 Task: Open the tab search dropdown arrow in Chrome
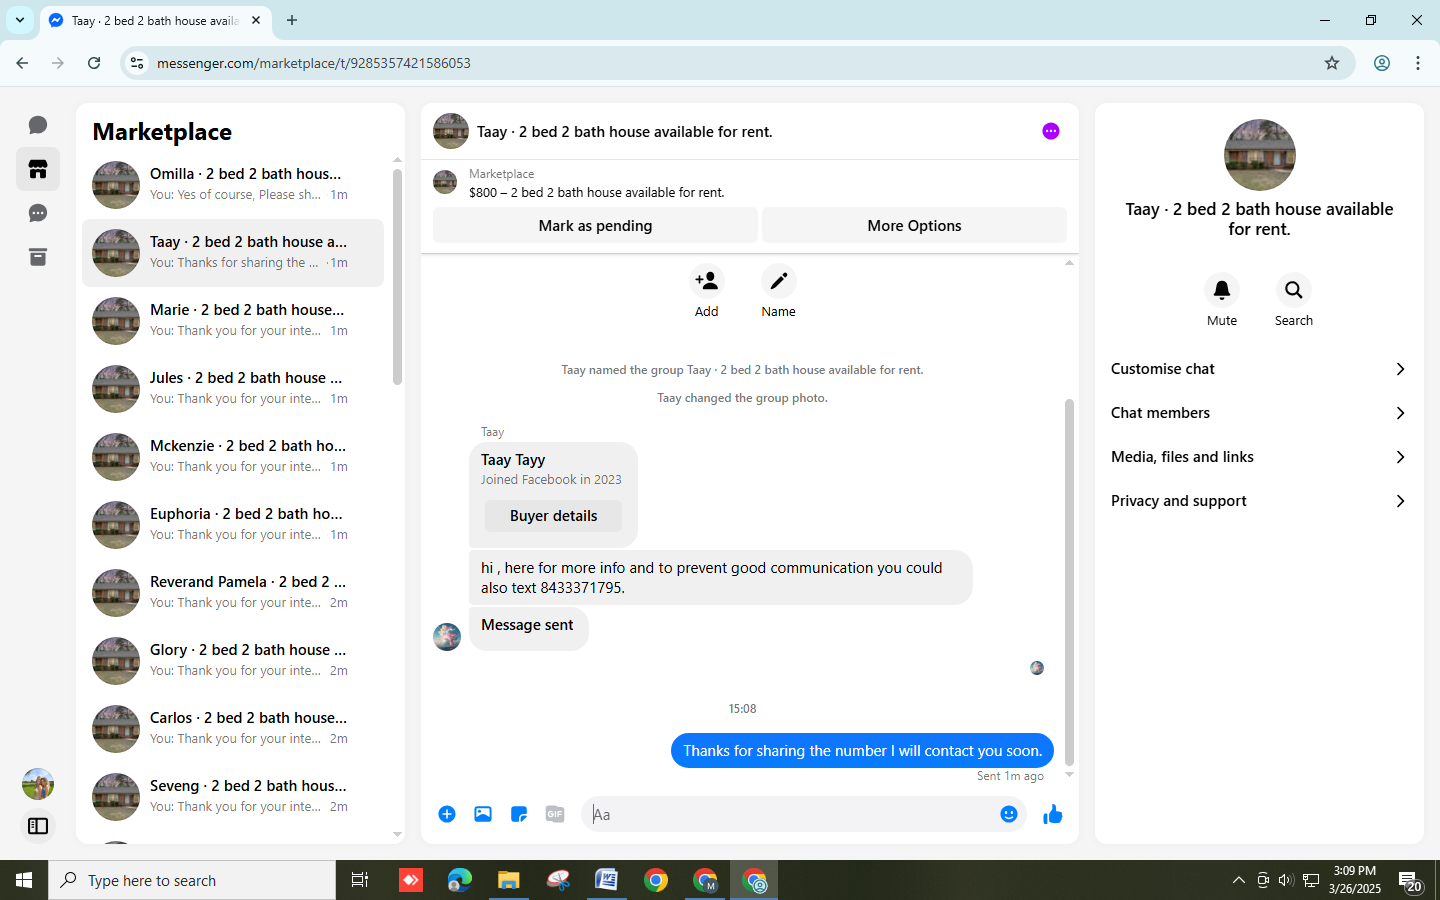[20, 20]
